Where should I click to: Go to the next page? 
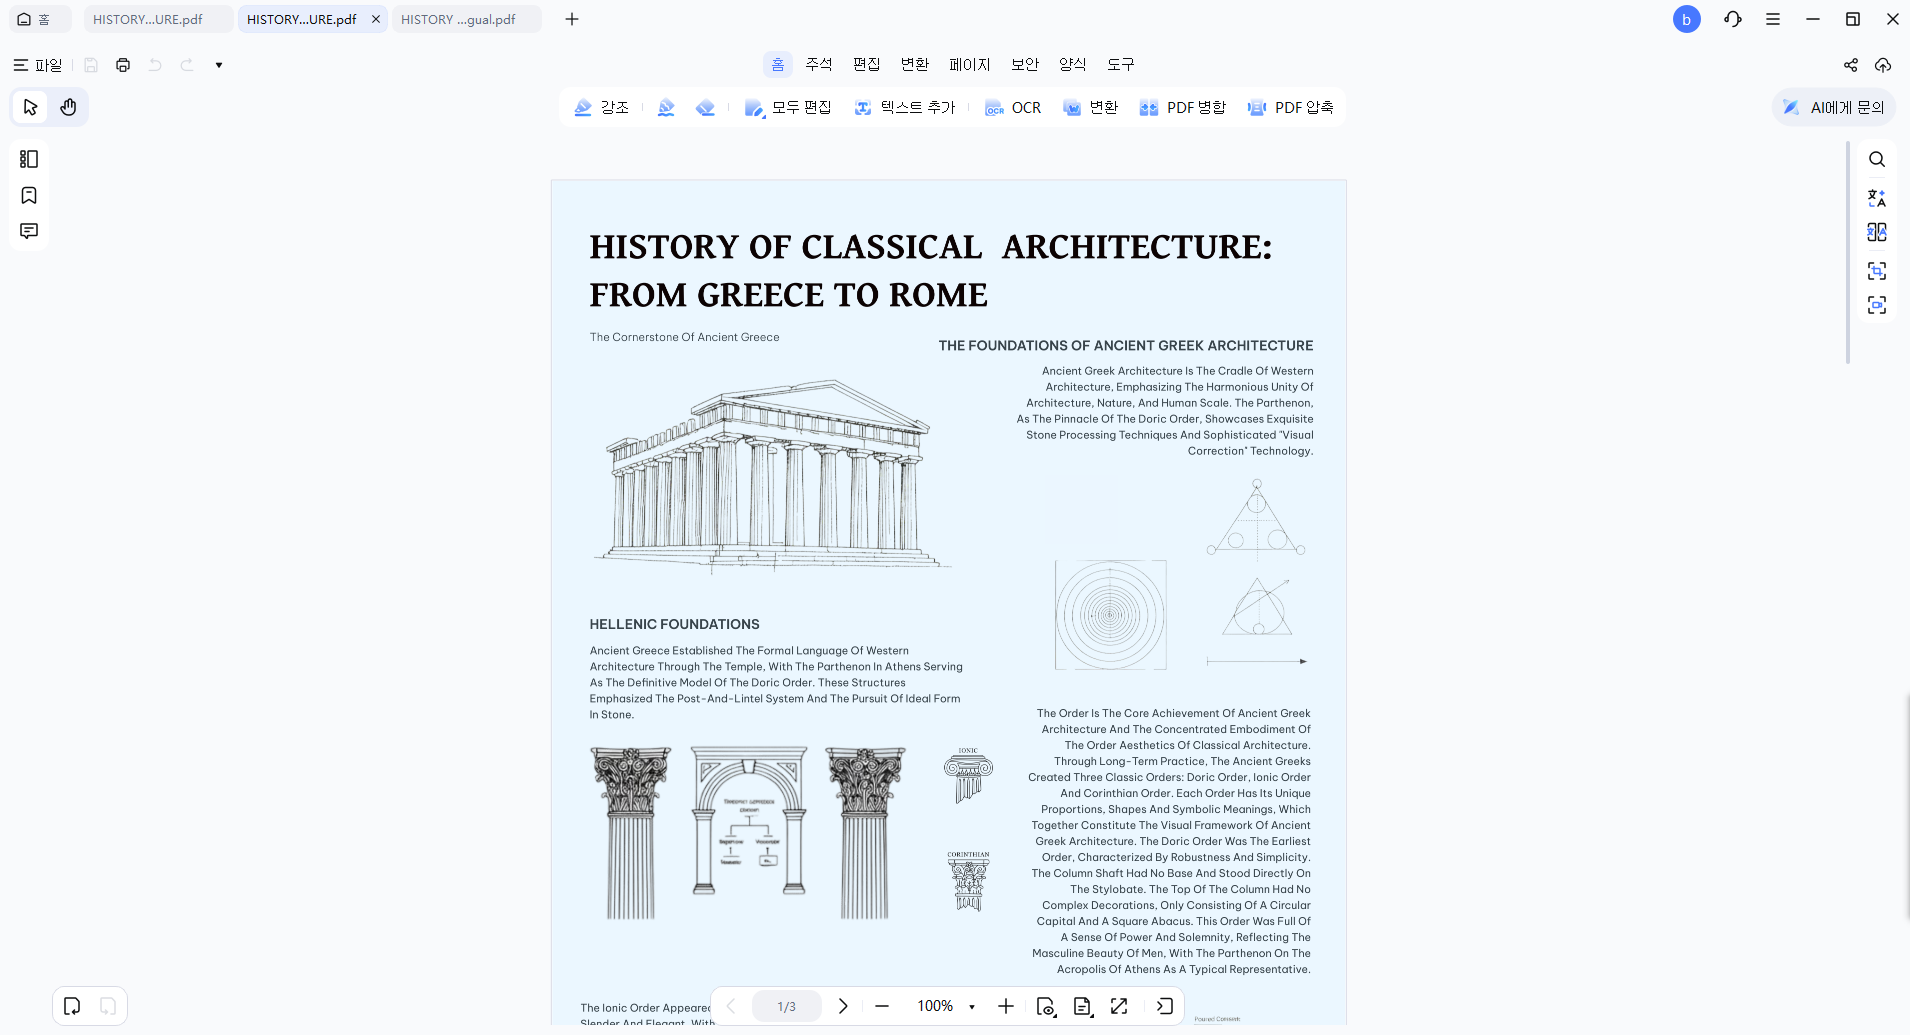click(x=843, y=1006)
